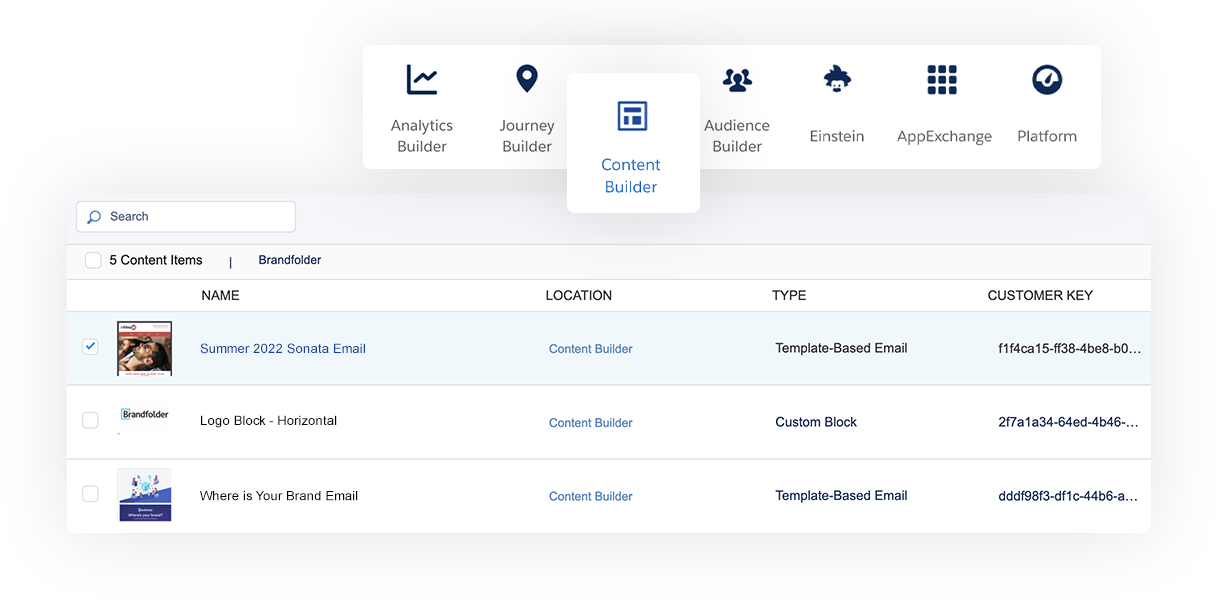Open the Summer 2022 Sonata Email link
The height and width of the screenshot is (601, 1216).
tap(283, 349)
